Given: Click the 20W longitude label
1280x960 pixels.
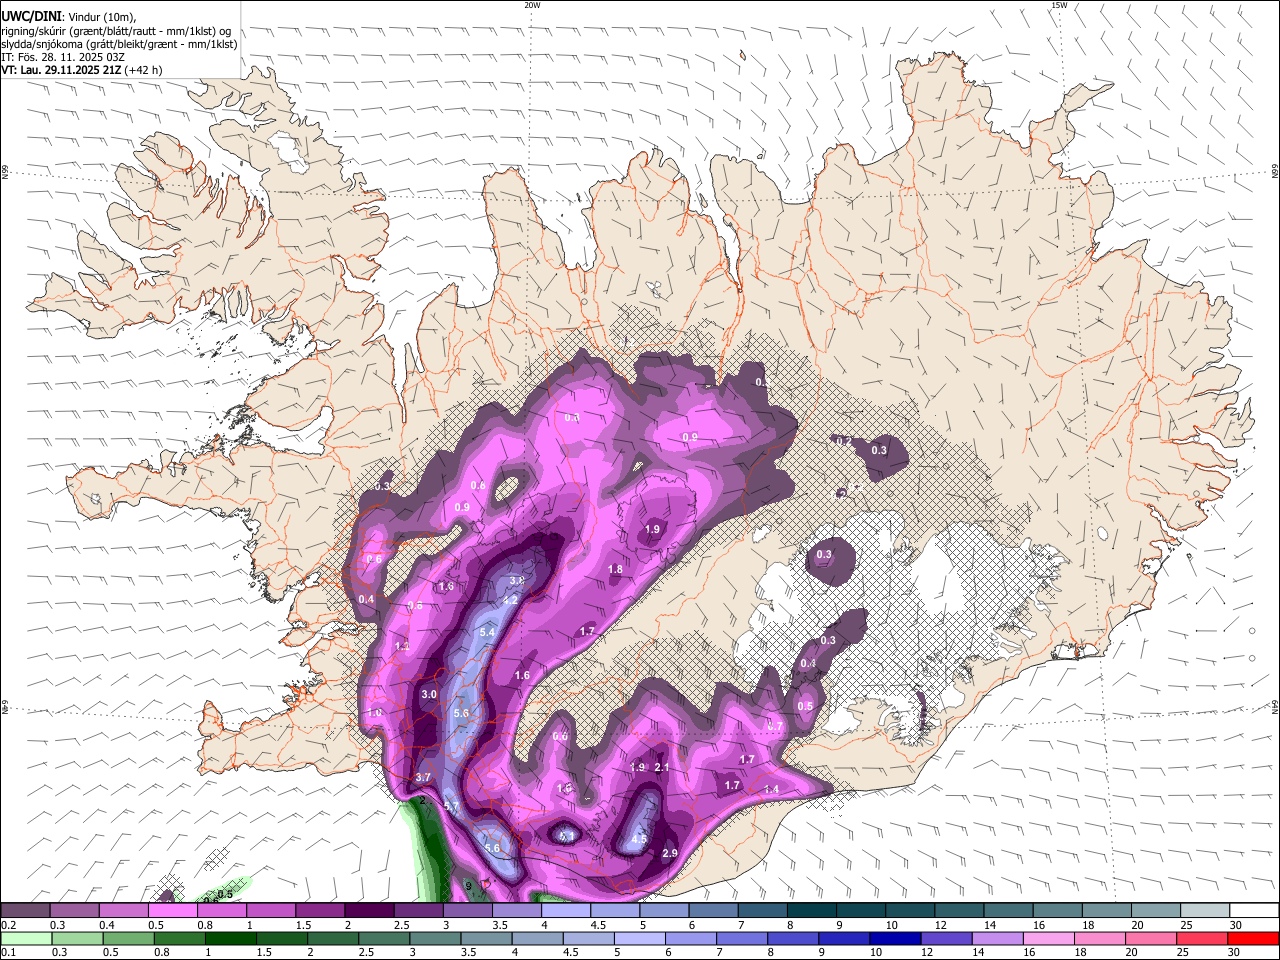Looking at the screenshot, I should 532,5.
